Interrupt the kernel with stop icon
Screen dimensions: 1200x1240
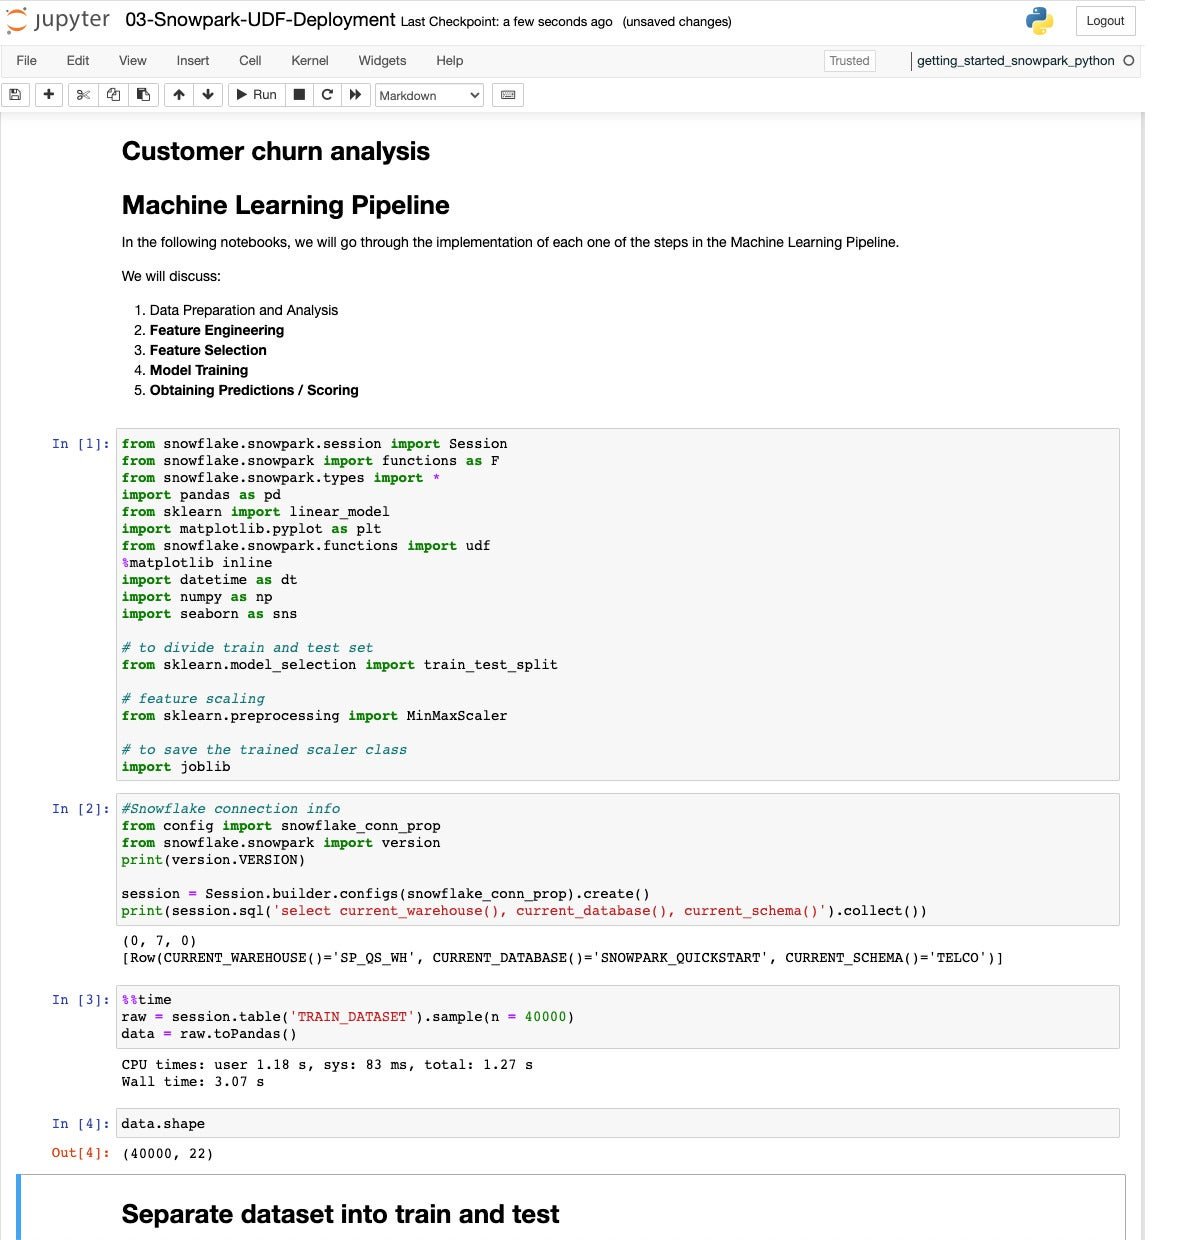click(x=298, y=95)
